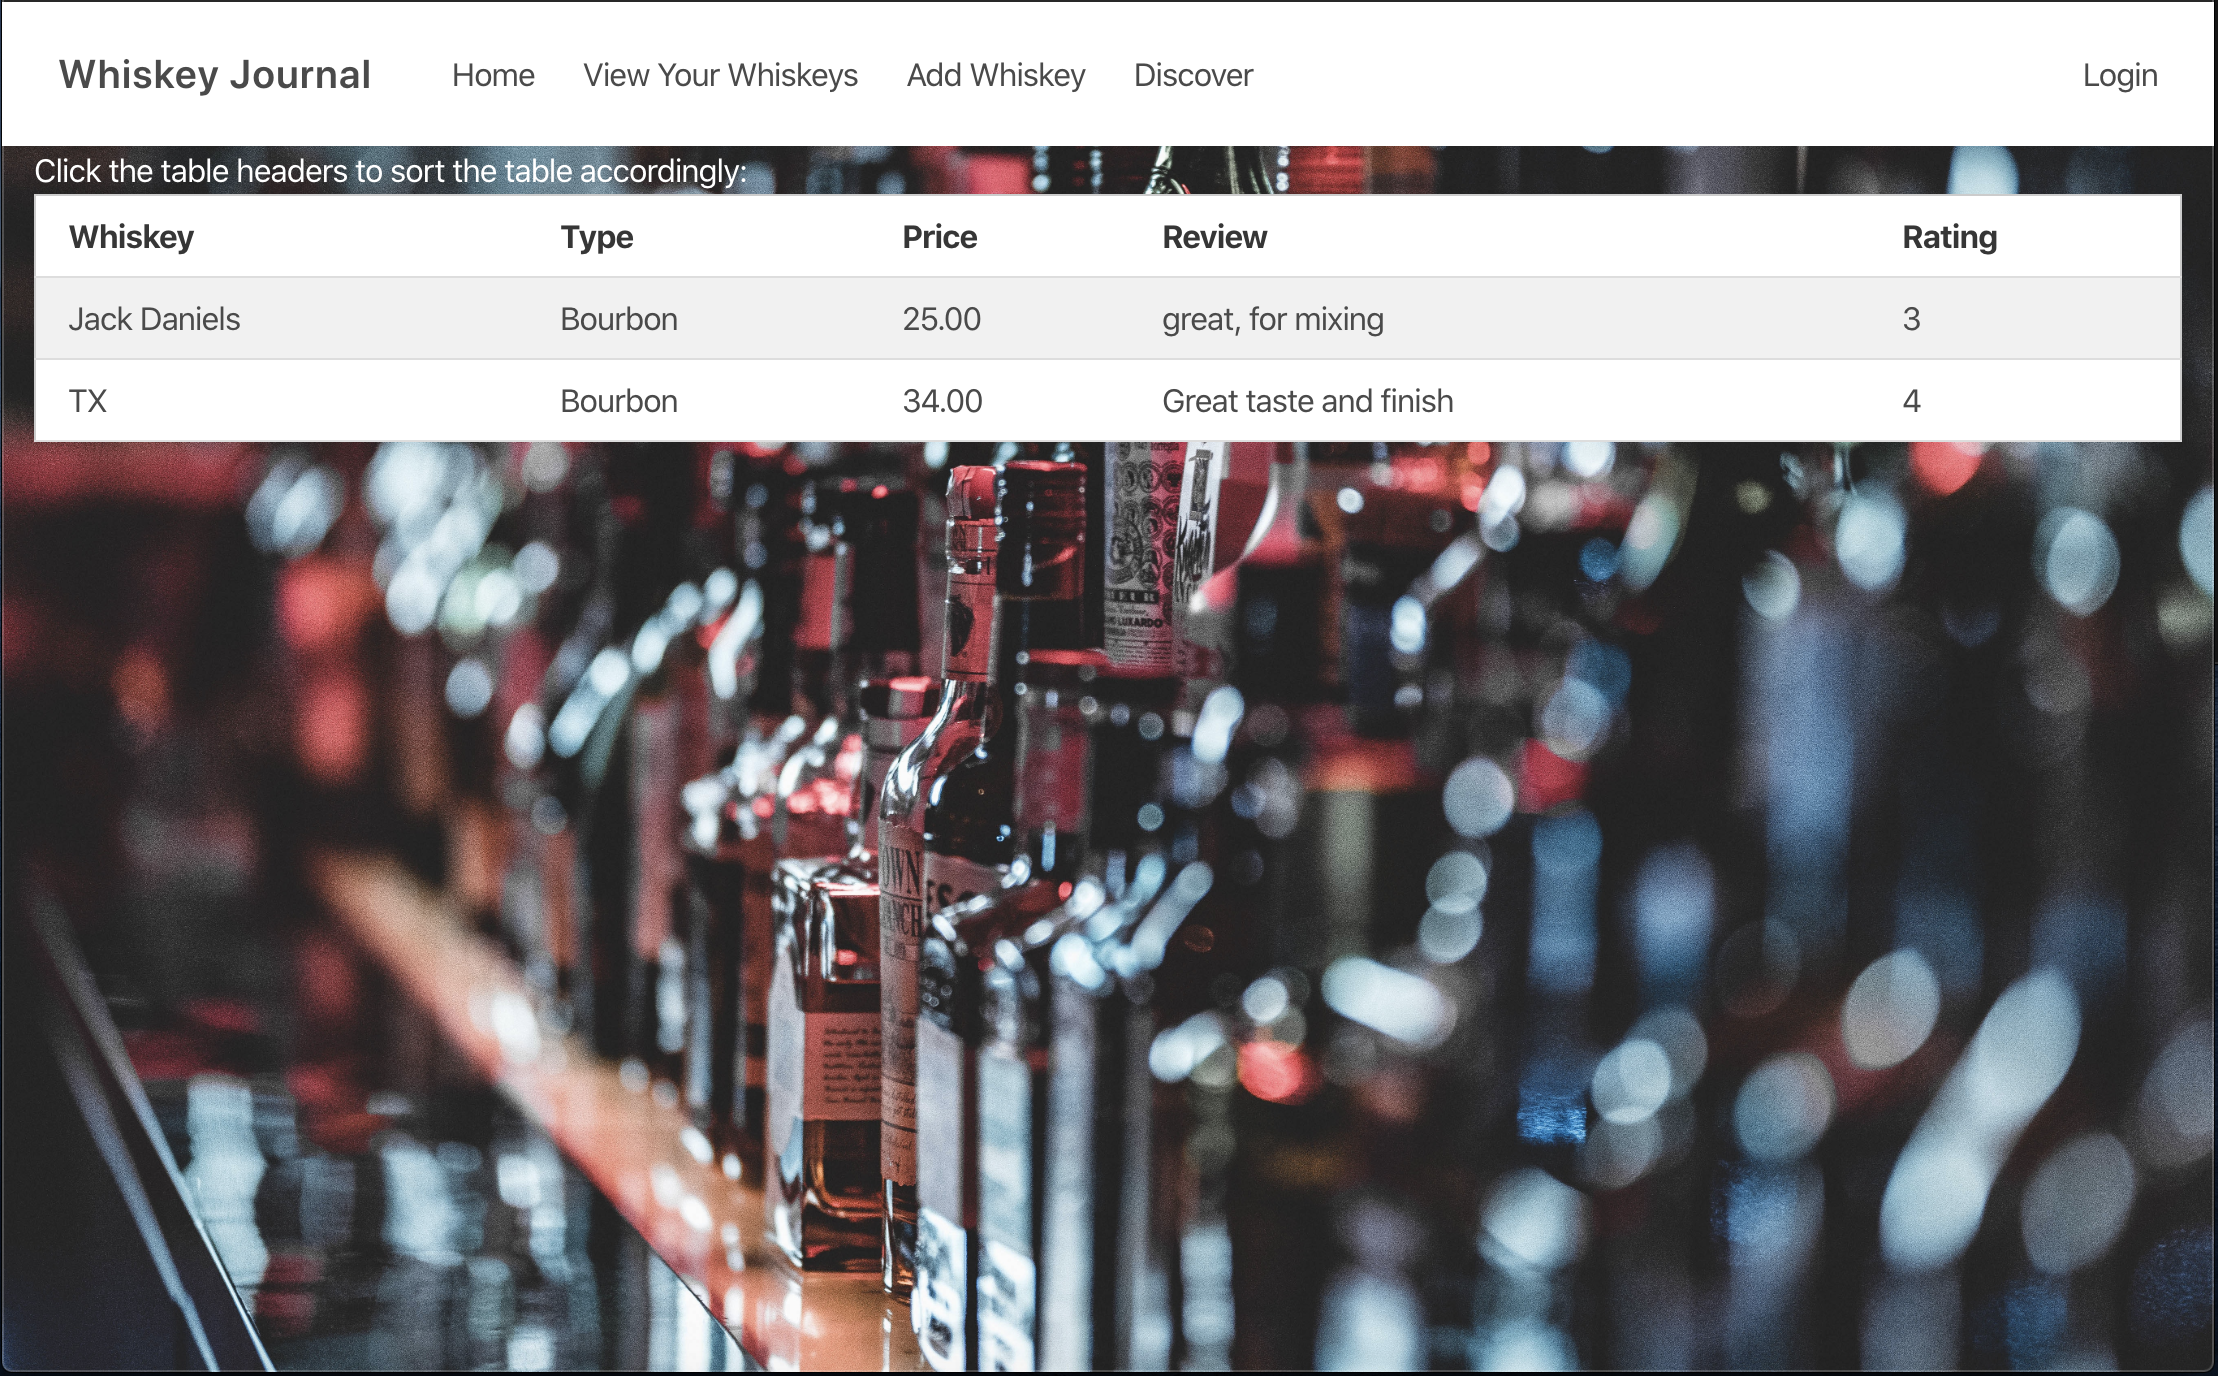Click the TX whiskey name cell
2218x1376 pixels.
click(x=88, y=401)
